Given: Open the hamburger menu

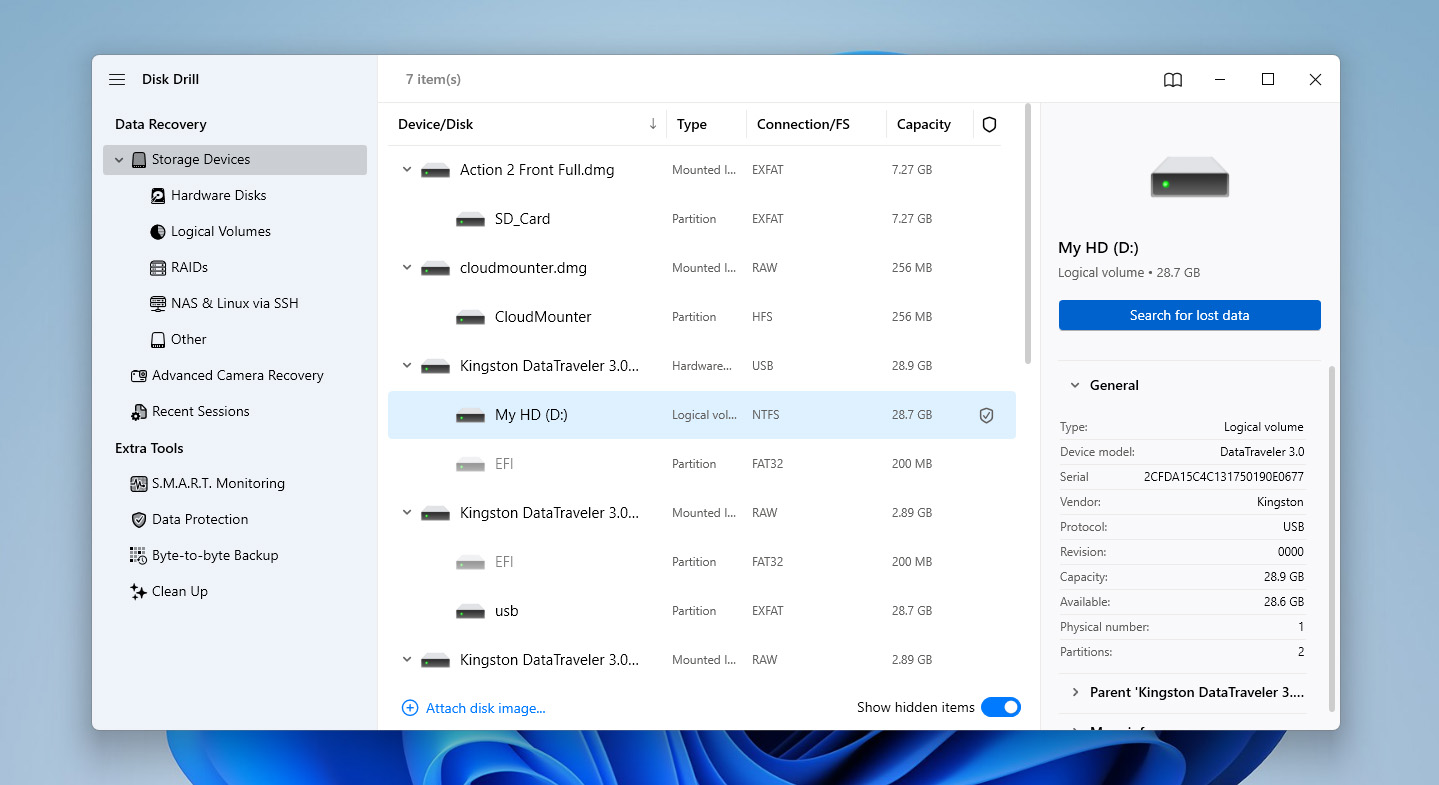Looking at the screenshot, I should click(x=117, y=79).
